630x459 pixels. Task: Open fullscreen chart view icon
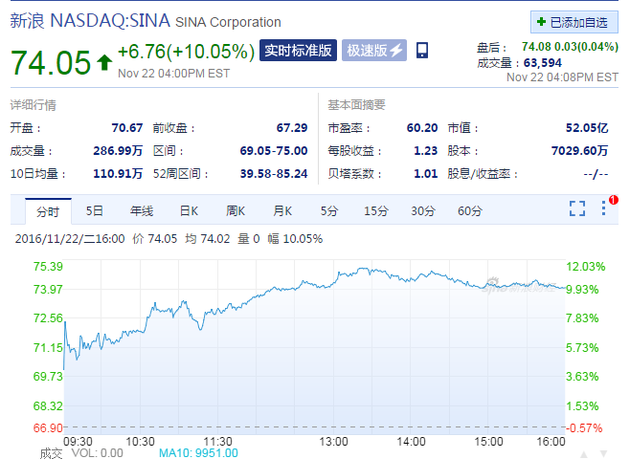coord(577,209)
